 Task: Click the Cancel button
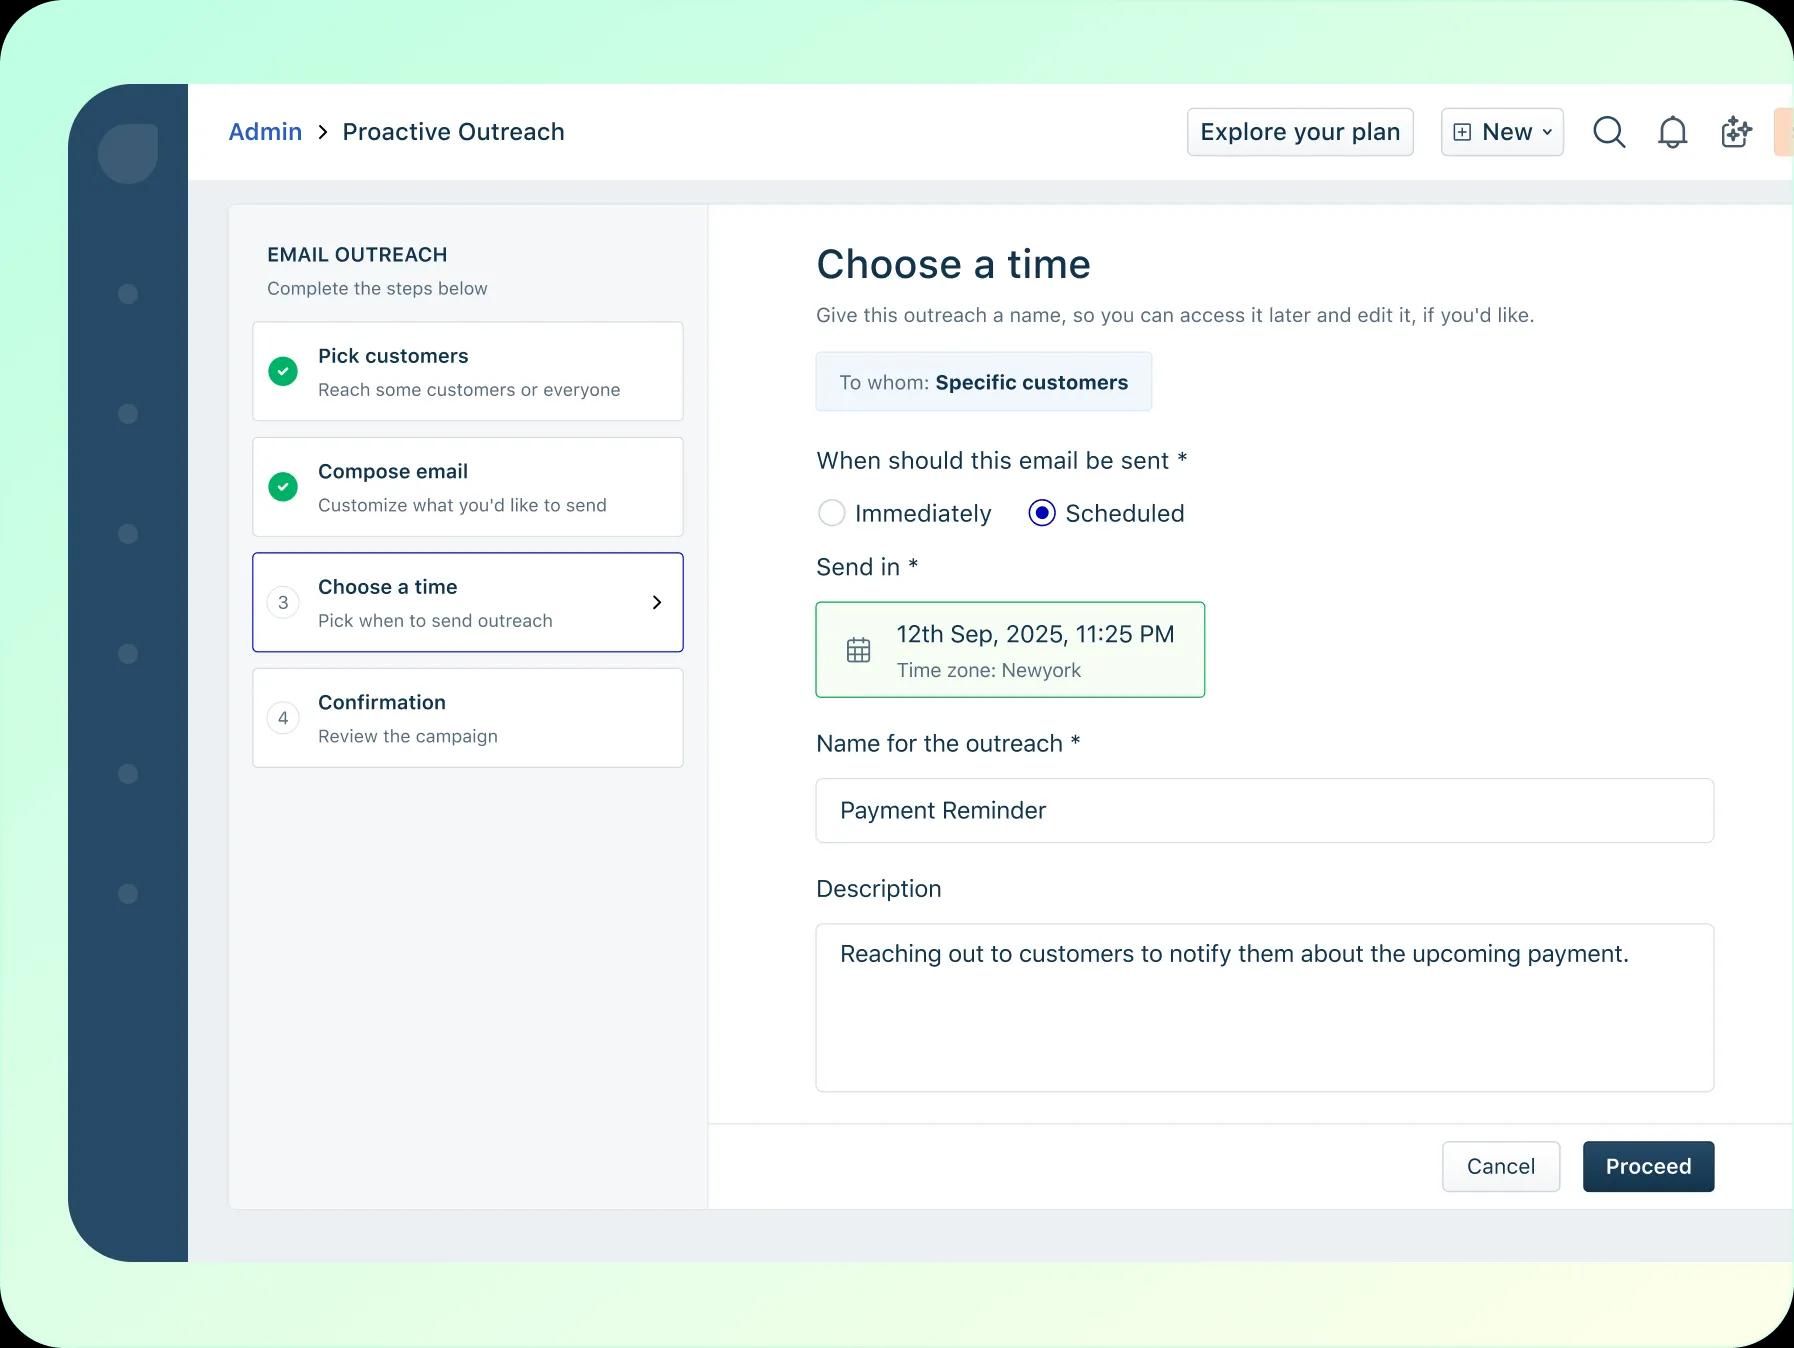pos(1500,1166)
